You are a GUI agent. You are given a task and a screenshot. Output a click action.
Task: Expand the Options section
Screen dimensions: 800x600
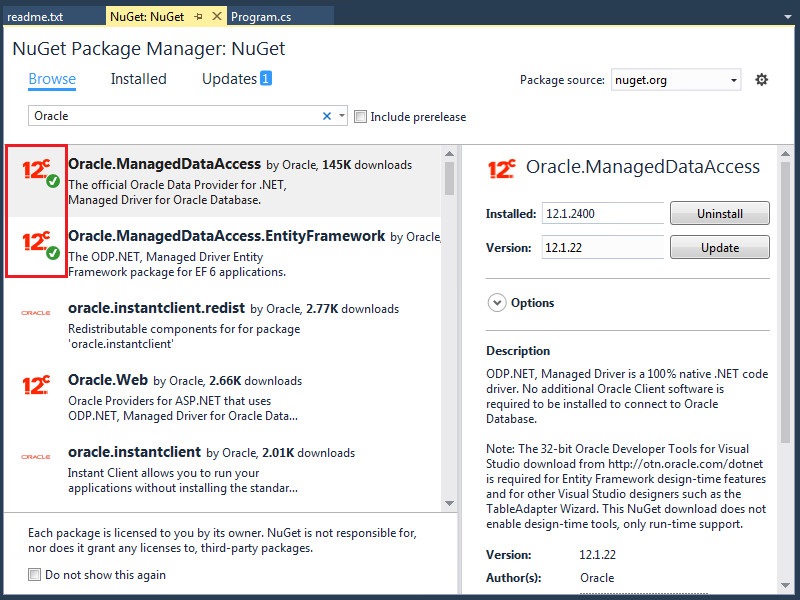click(496, 303)
